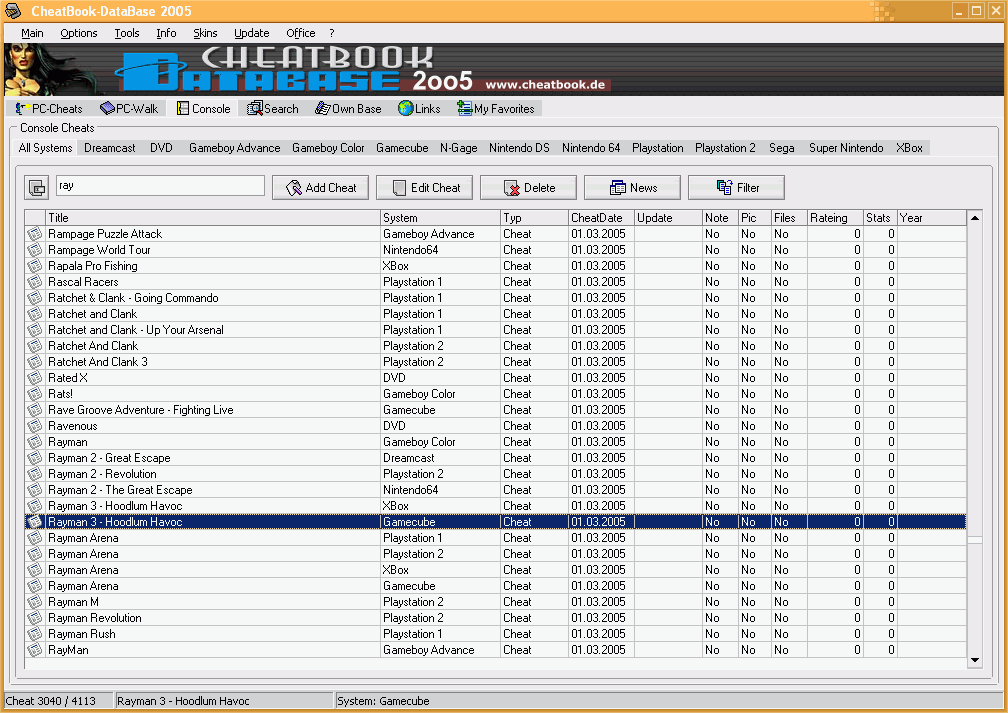Screen dimensions: 1008x713
Task: Filter by Playstation 2 system tab
Action: pos(725,148)
